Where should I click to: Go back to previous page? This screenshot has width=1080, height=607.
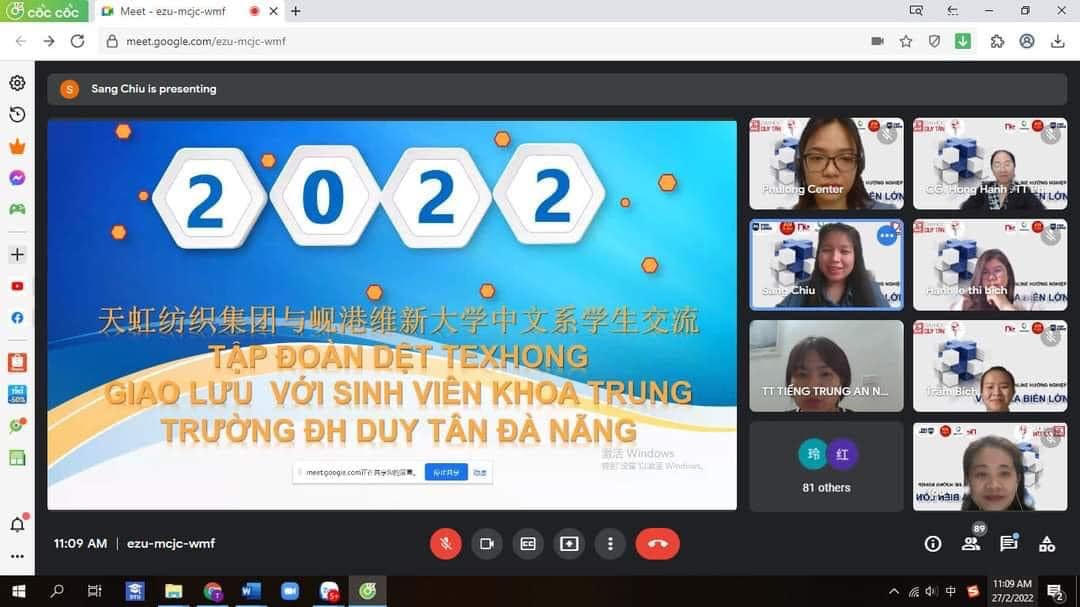[x=21, y=41]
